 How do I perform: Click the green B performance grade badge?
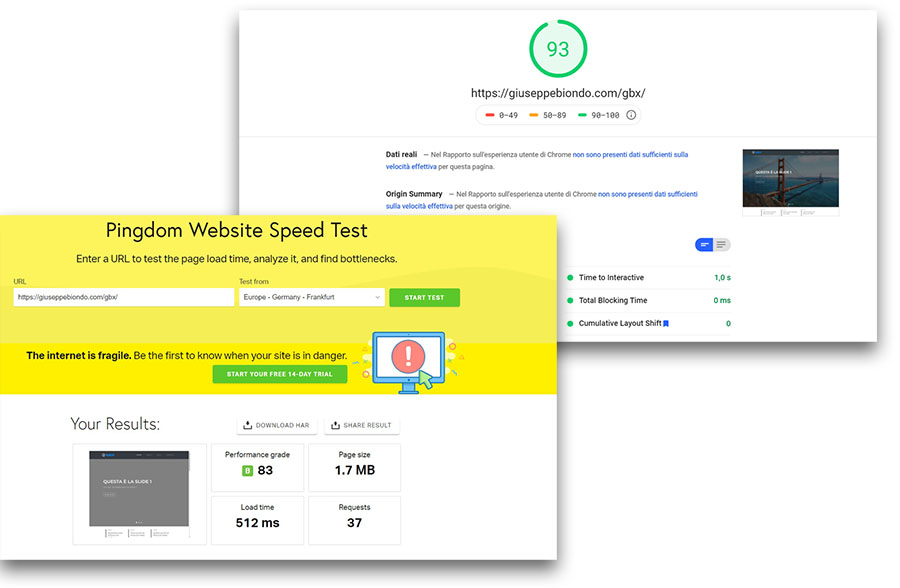[x=247, y=470]
